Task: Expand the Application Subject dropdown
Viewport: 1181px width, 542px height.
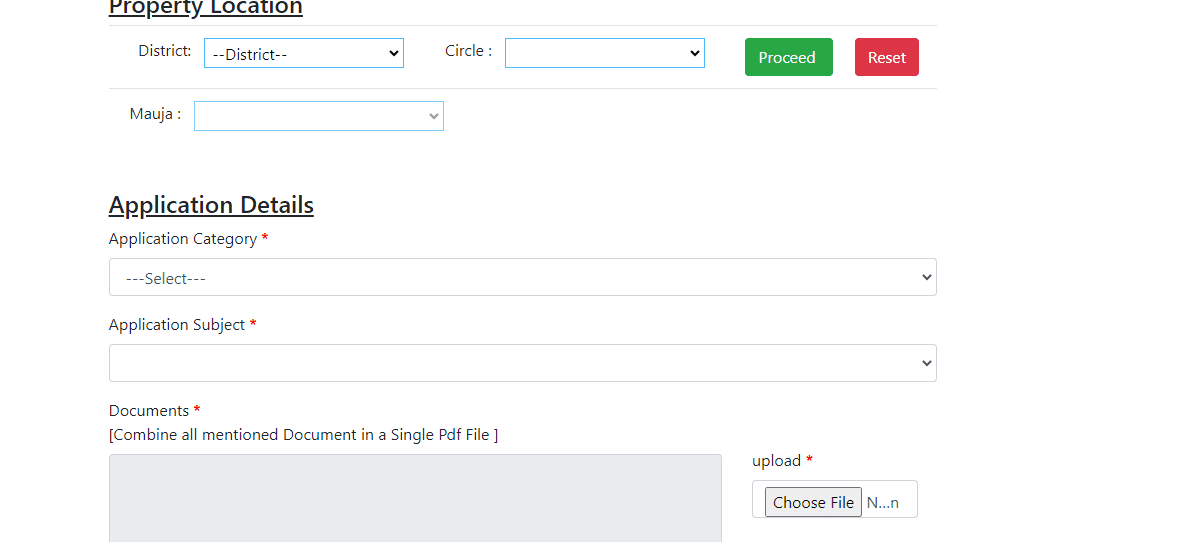Action: coord(522,363)
